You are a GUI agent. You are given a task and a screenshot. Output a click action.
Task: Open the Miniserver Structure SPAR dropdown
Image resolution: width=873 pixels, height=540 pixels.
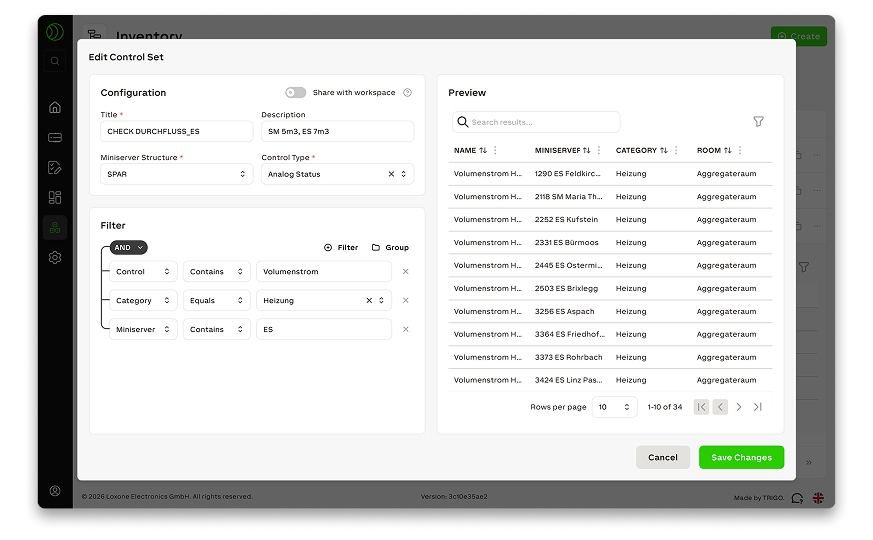coord(176,174)
